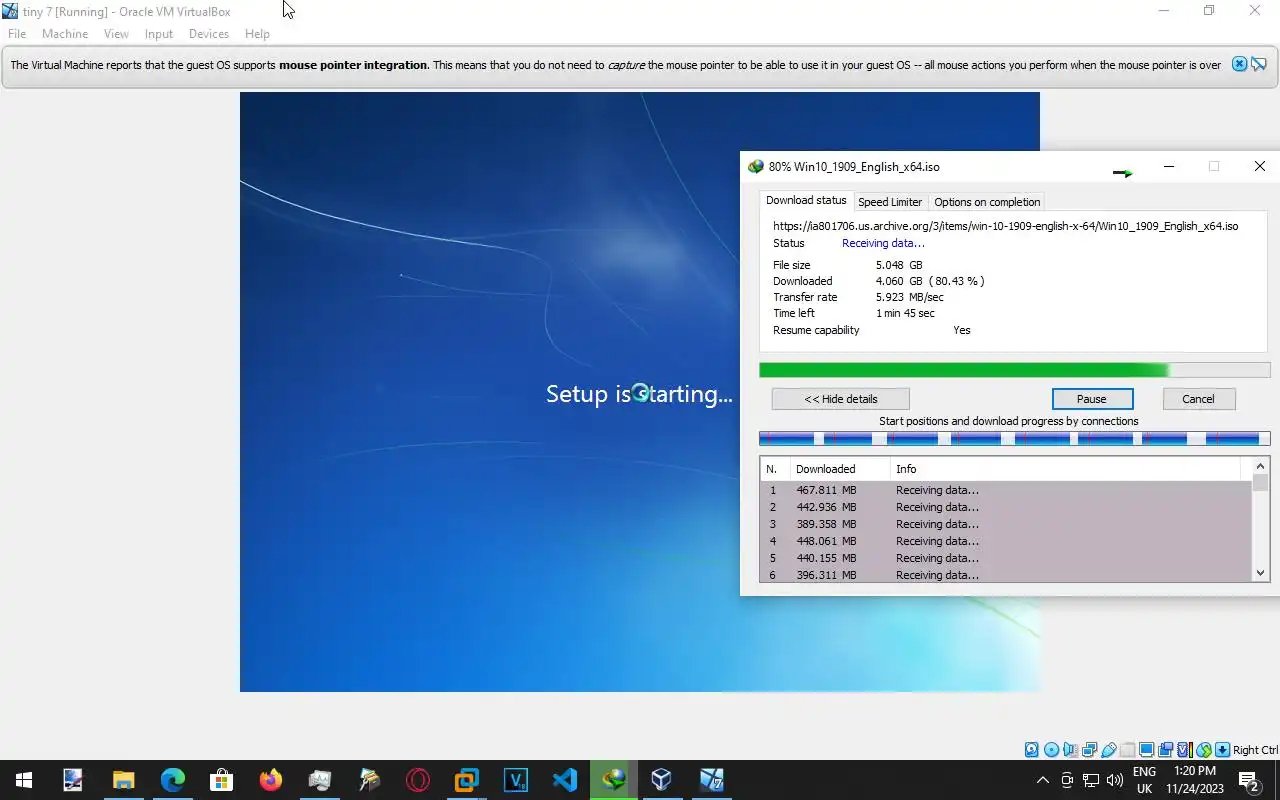Click the volume icon in system tray

click(1115, 780)
